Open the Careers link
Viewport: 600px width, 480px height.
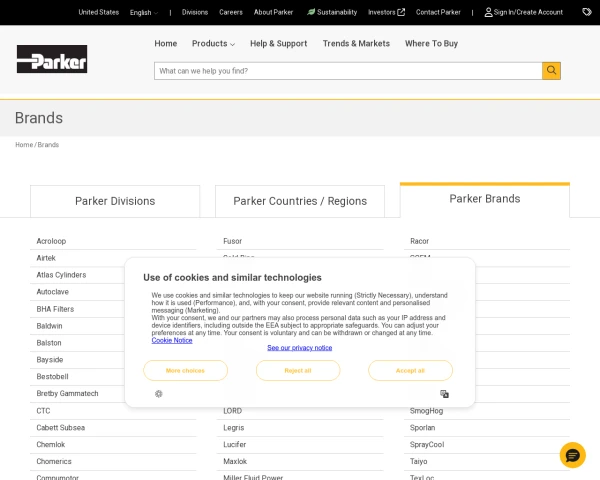[x=231, y=12]
